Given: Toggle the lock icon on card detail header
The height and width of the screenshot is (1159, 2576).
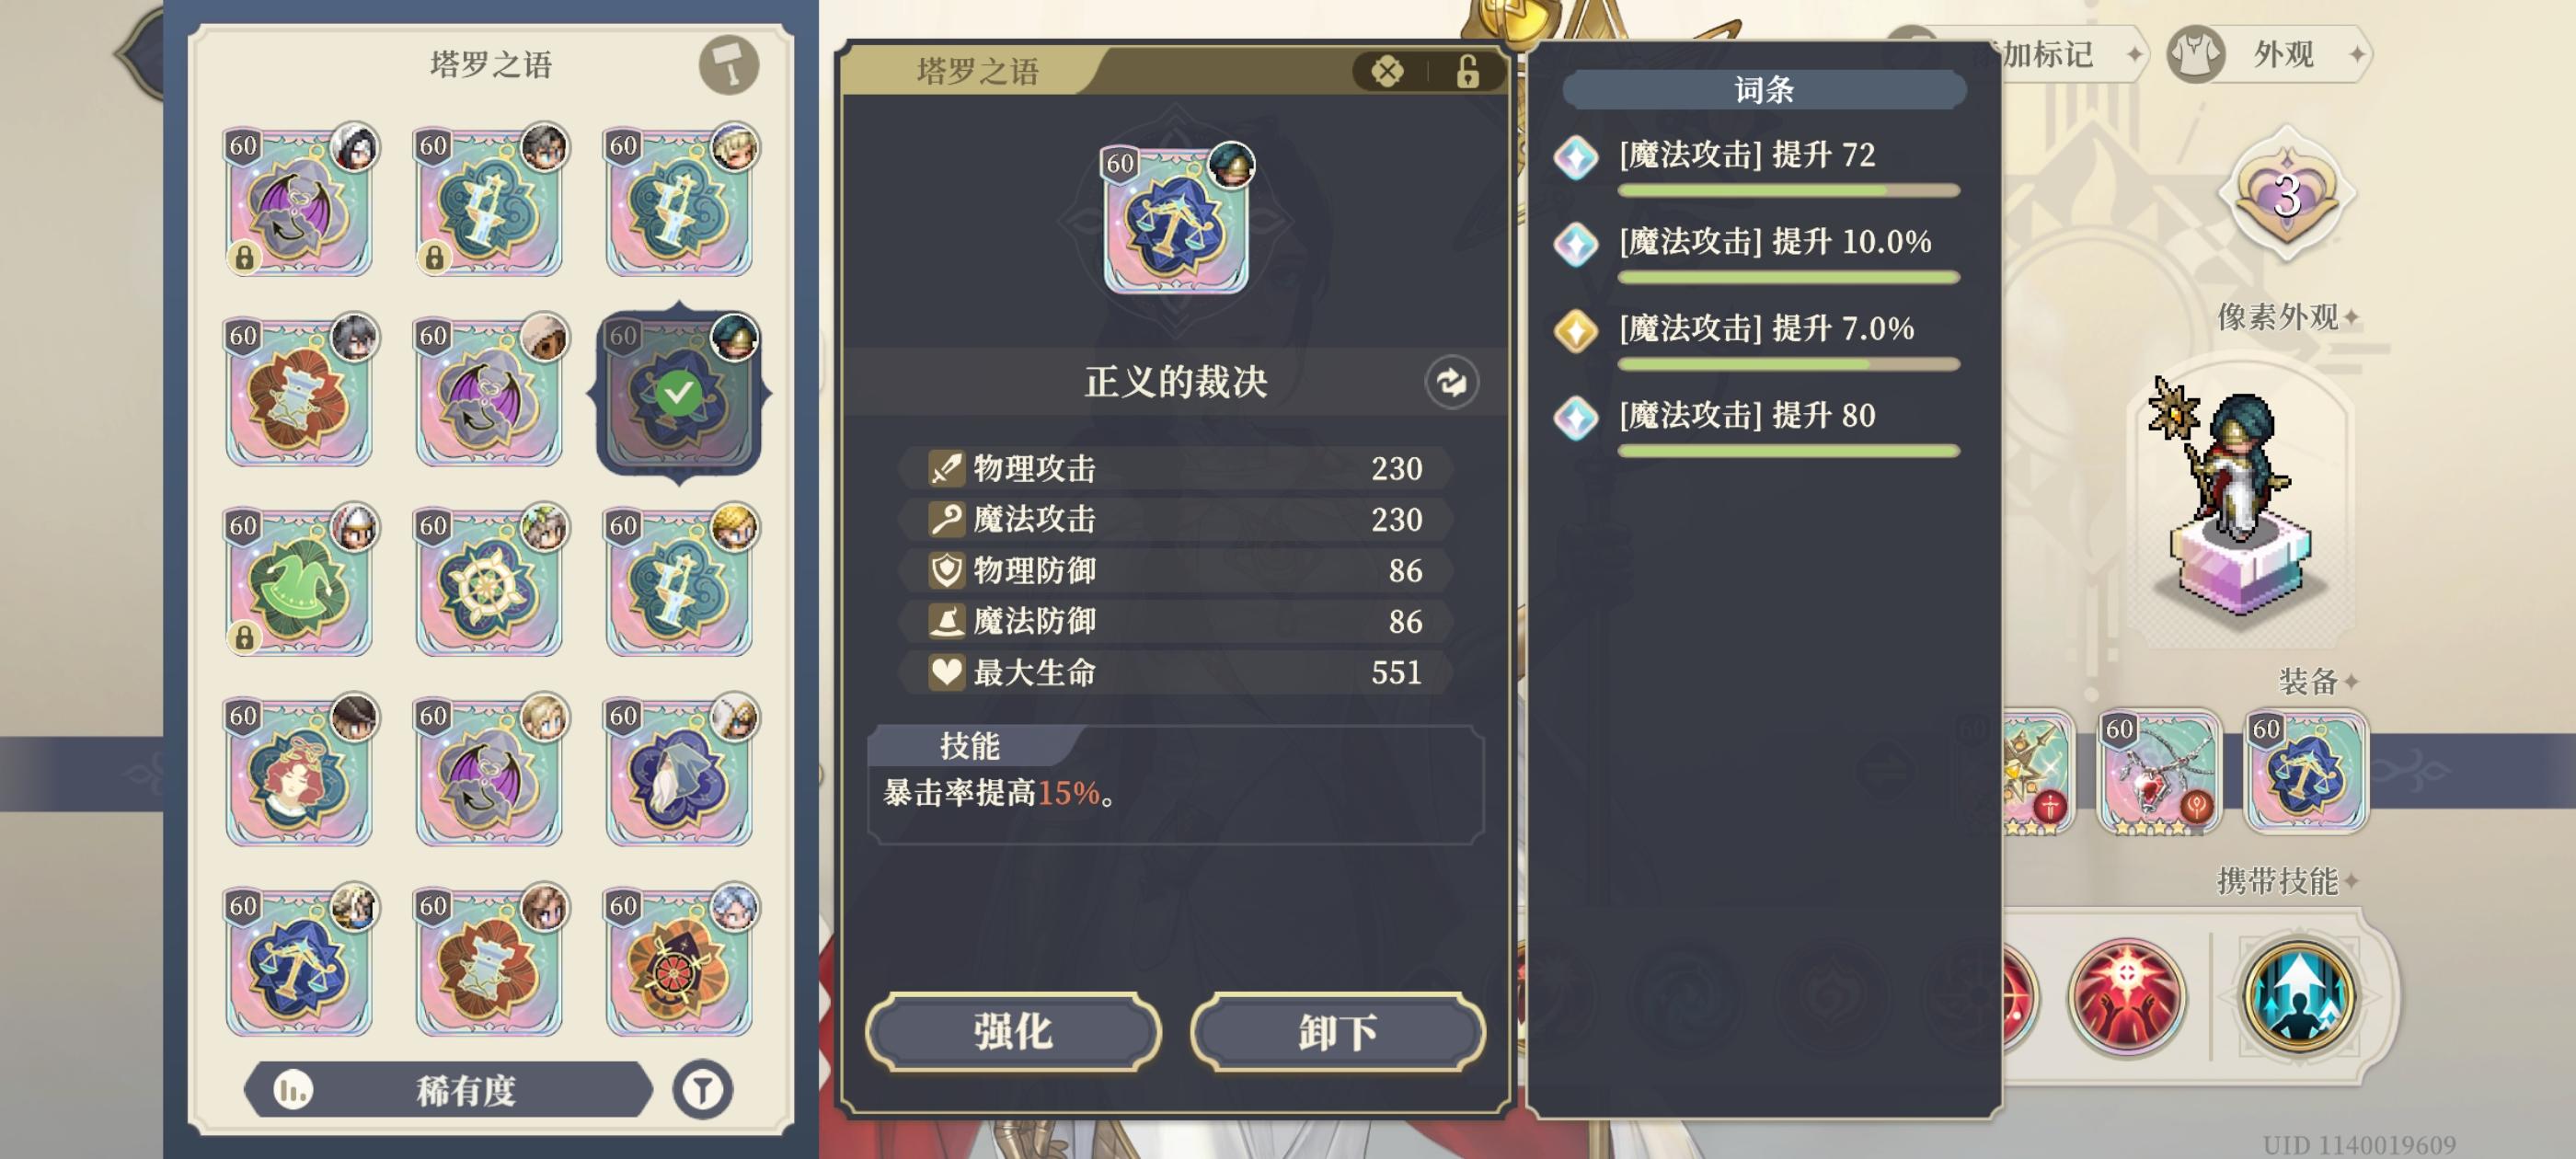Looking at the screenshot, I should point(1467,72).
